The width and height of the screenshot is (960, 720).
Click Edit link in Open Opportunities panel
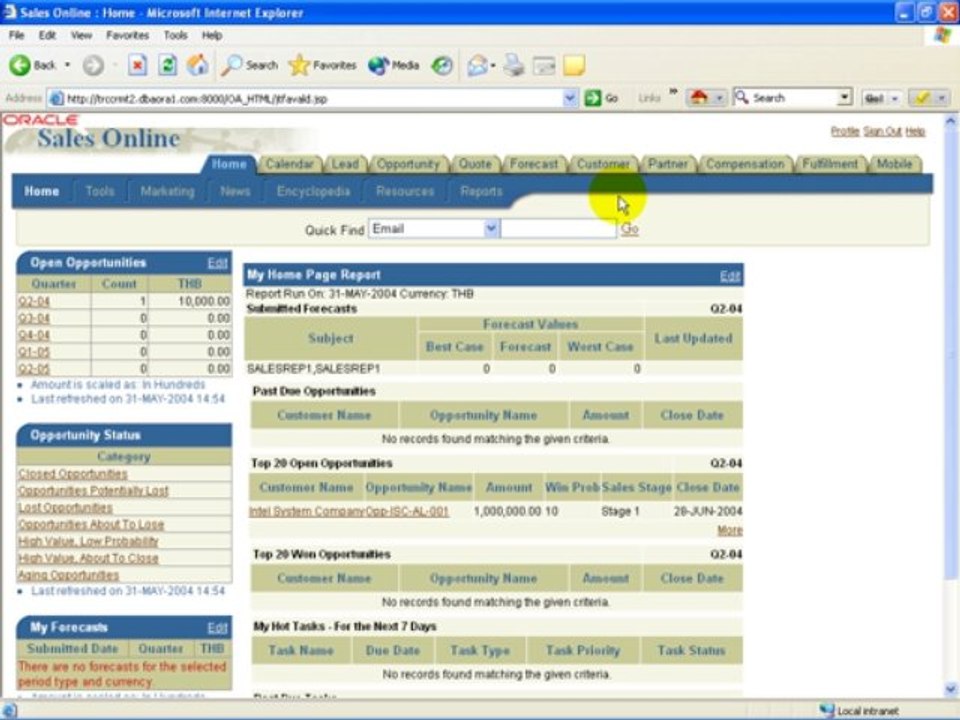point(217,263)
